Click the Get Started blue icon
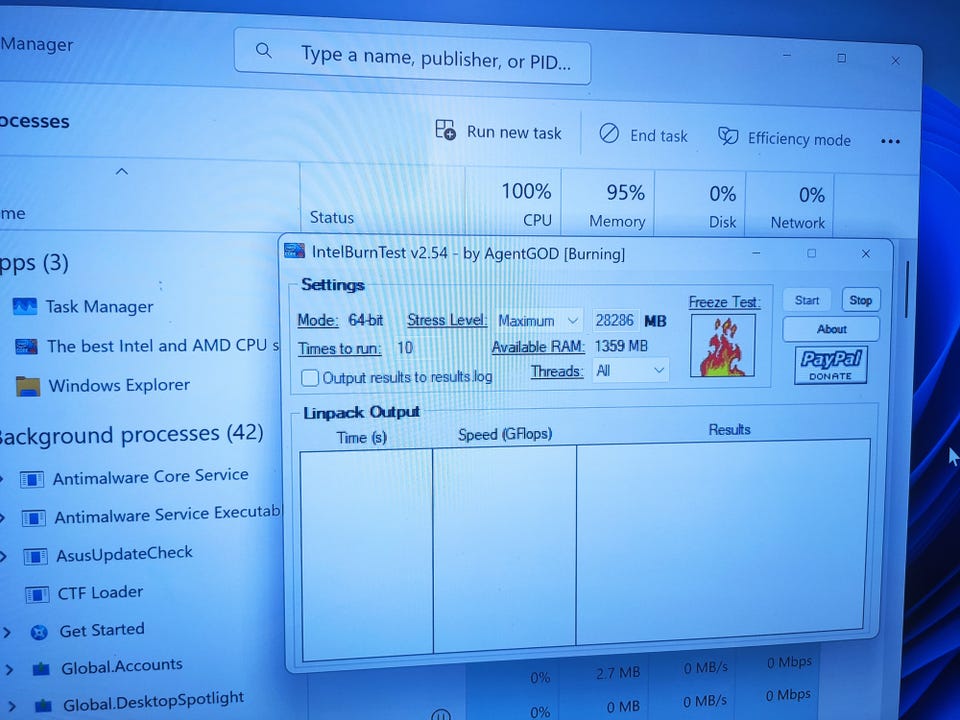960x720 pixels. (x=39, y=632)
